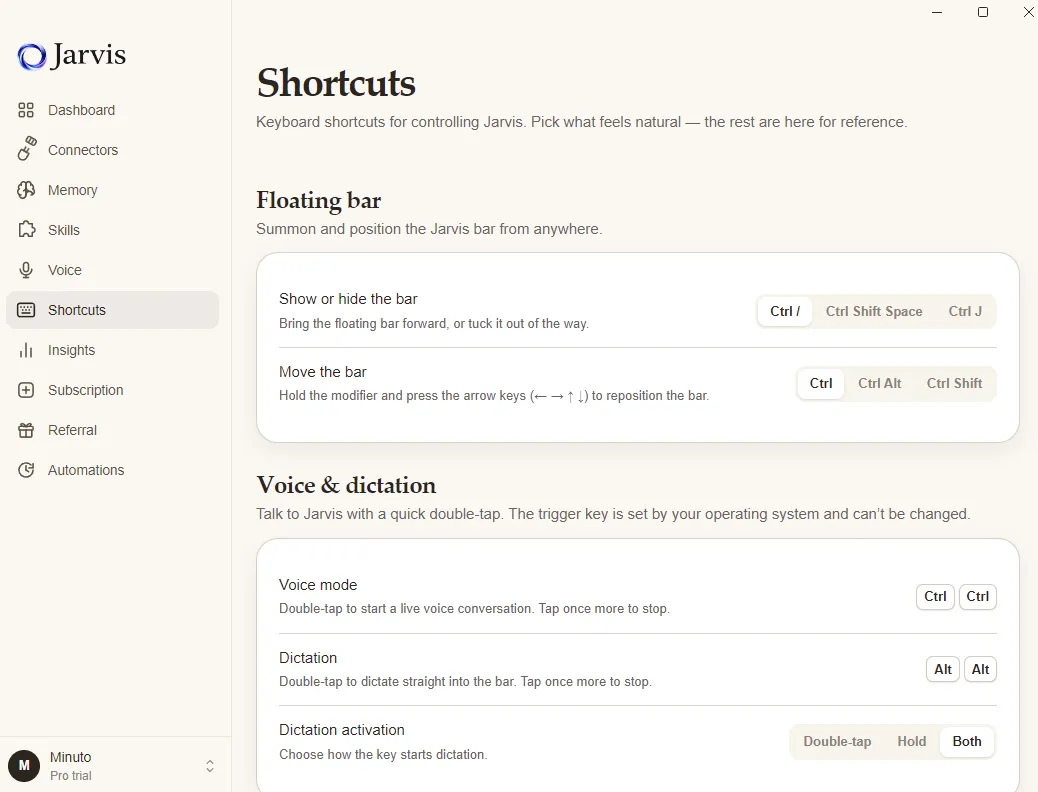The height and width of the screenshot is (792, 1038).
Task: Select Ctrl modifier for moving bar
Action: [821, 383]
